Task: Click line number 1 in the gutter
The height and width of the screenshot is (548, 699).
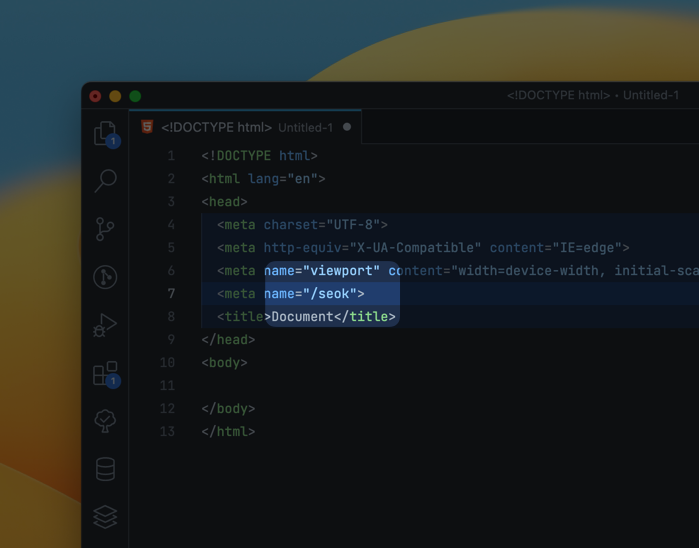Action: pyautogui.click(x=171, y=156)
